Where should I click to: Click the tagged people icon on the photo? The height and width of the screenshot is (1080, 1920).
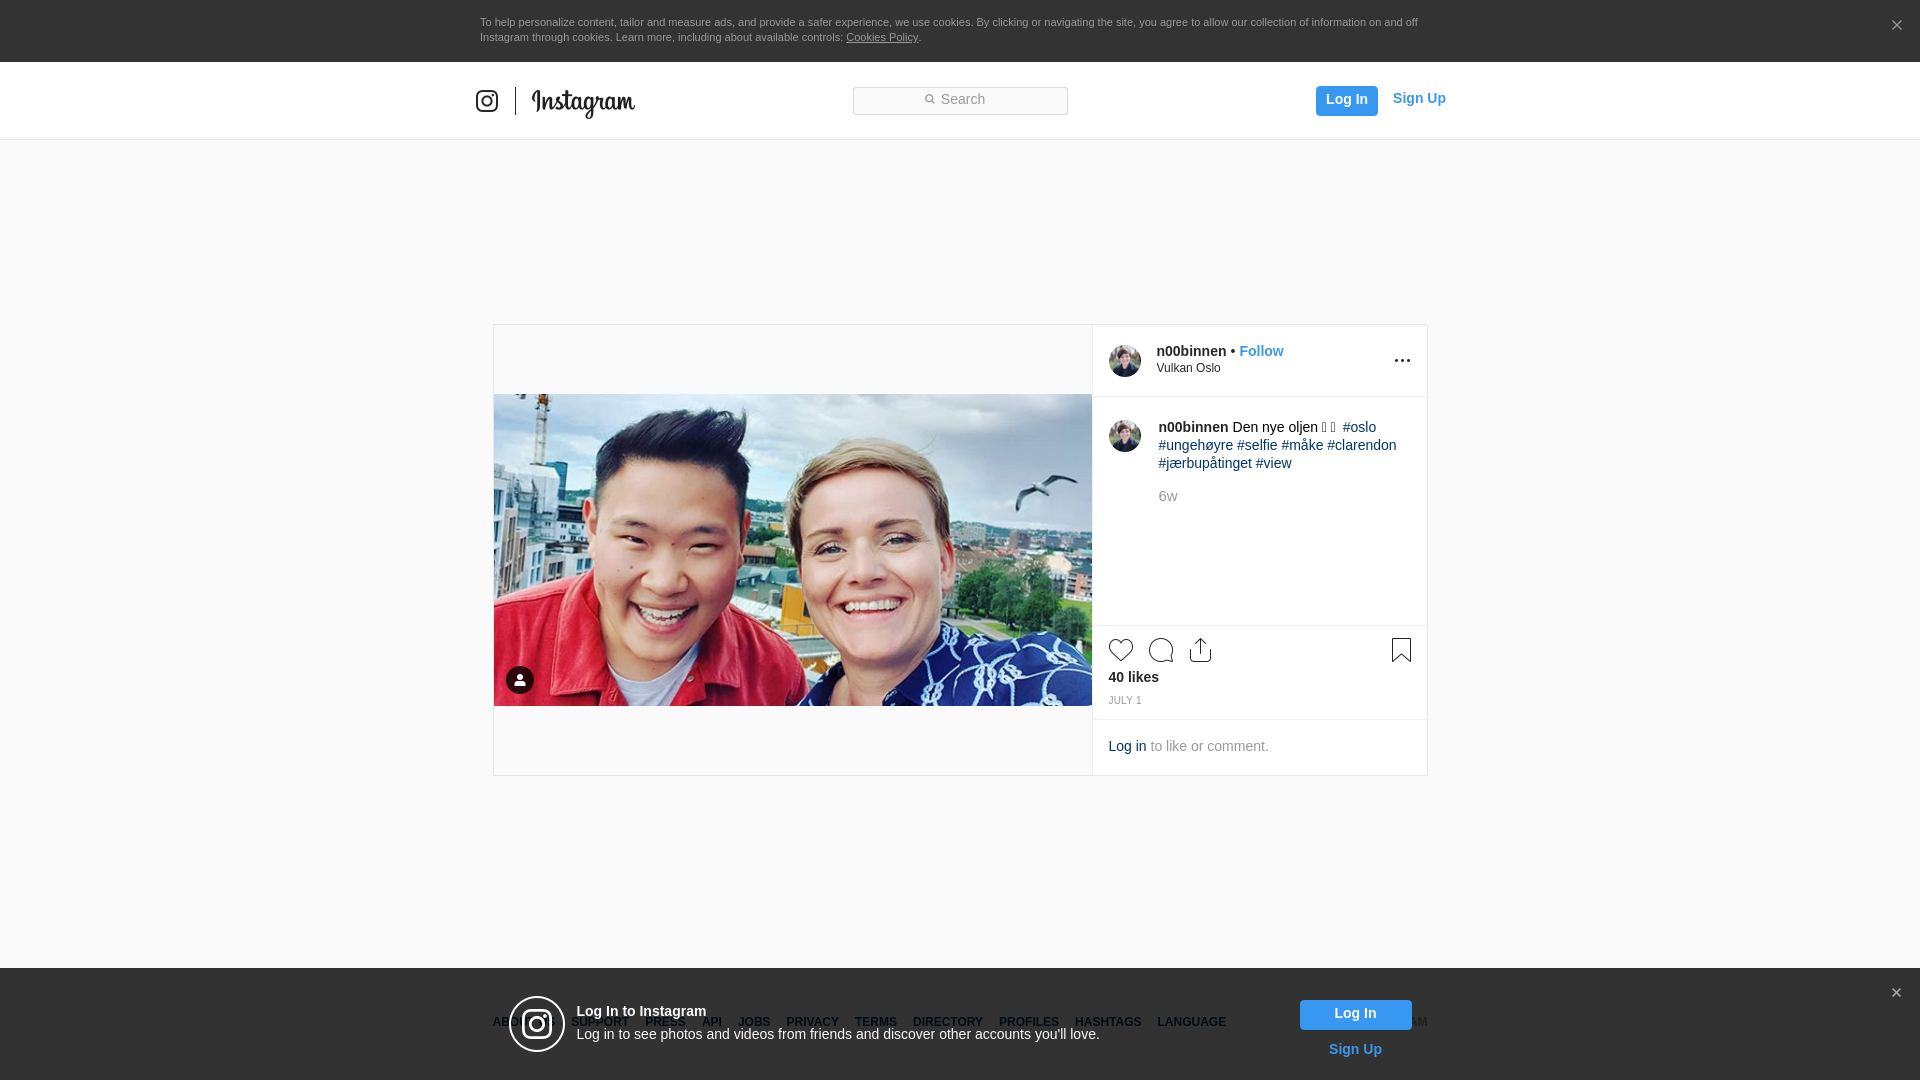click(520, 680)
